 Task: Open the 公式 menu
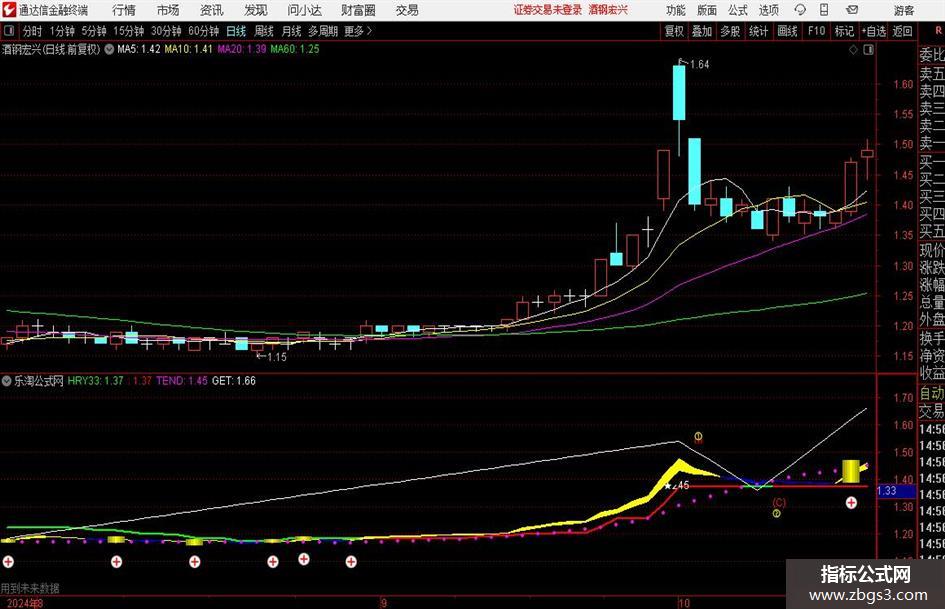point(738,10)
